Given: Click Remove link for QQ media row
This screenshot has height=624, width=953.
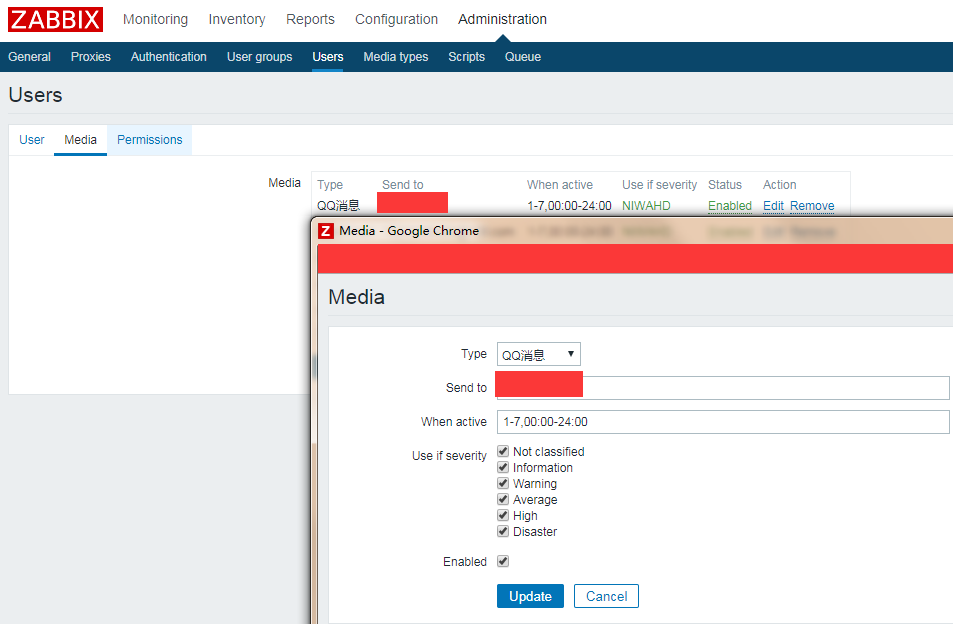Looking at the screenshot, I should [812, 206].
